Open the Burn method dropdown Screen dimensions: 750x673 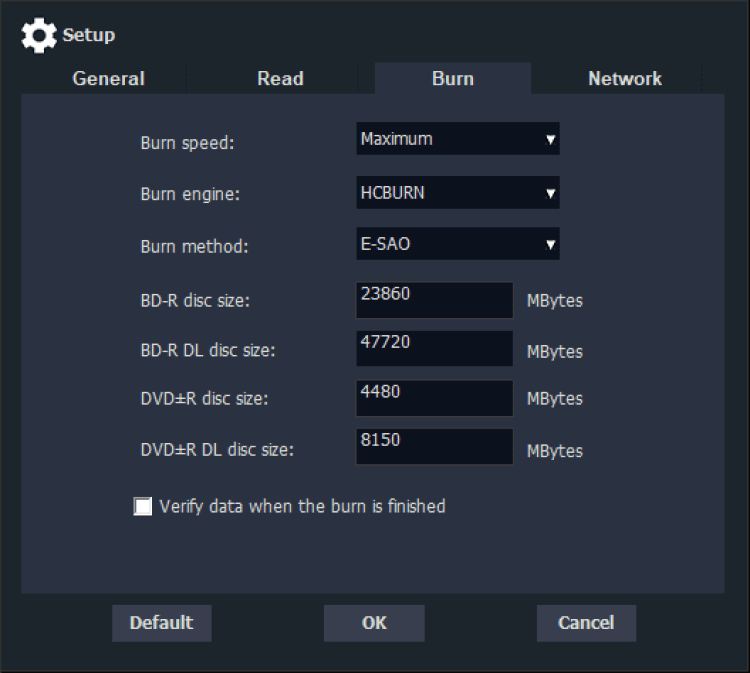[x=458, y=244]
